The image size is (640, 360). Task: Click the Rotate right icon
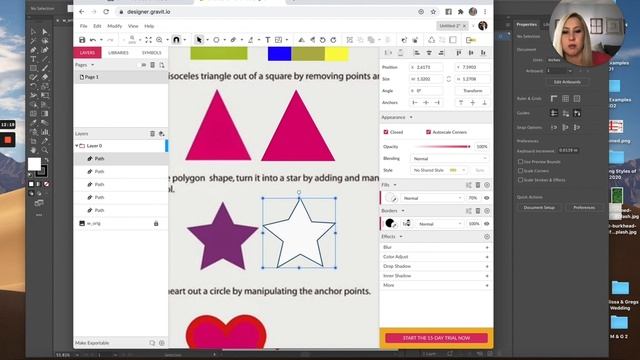click(333, 40)
